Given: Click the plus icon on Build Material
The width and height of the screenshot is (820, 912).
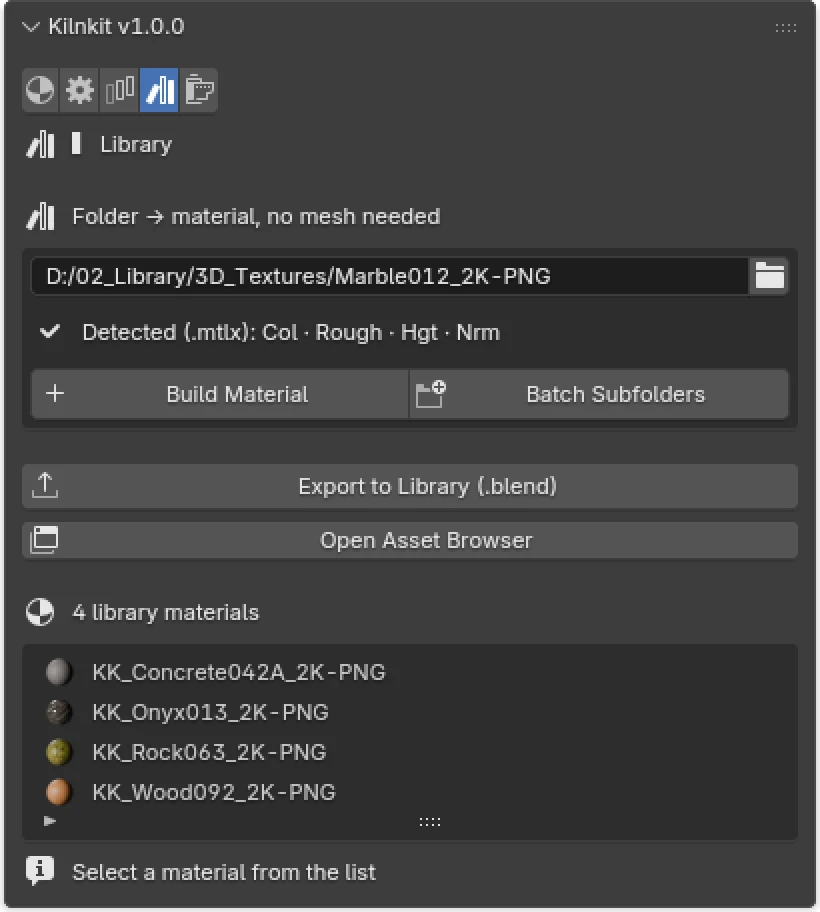Looking at the screenshot, I should pyautogui.click(x=55, y=394).
